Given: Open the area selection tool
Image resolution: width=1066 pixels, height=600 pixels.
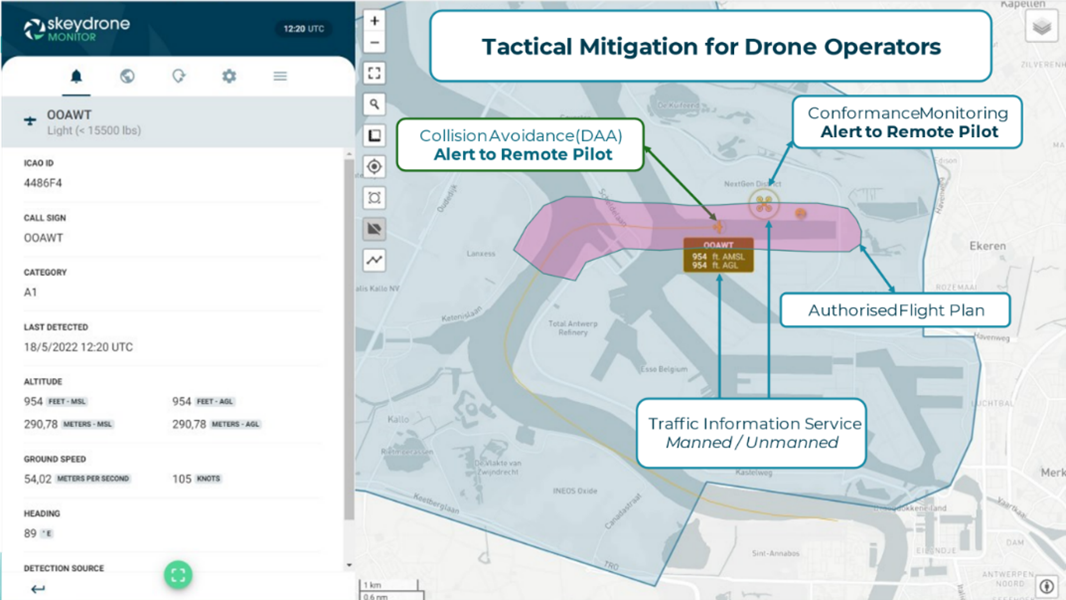Looking at the screenshot, I should [x=374, y=197].
